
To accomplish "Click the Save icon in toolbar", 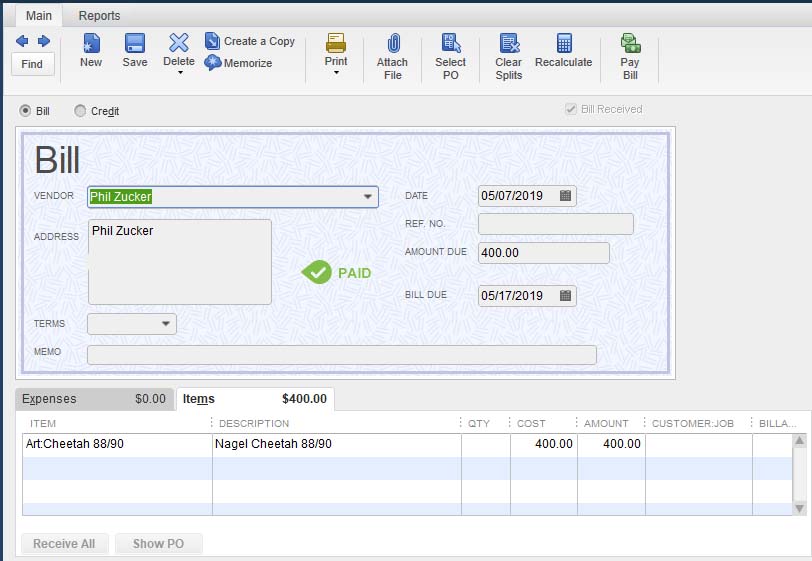I will pos(135,43).
